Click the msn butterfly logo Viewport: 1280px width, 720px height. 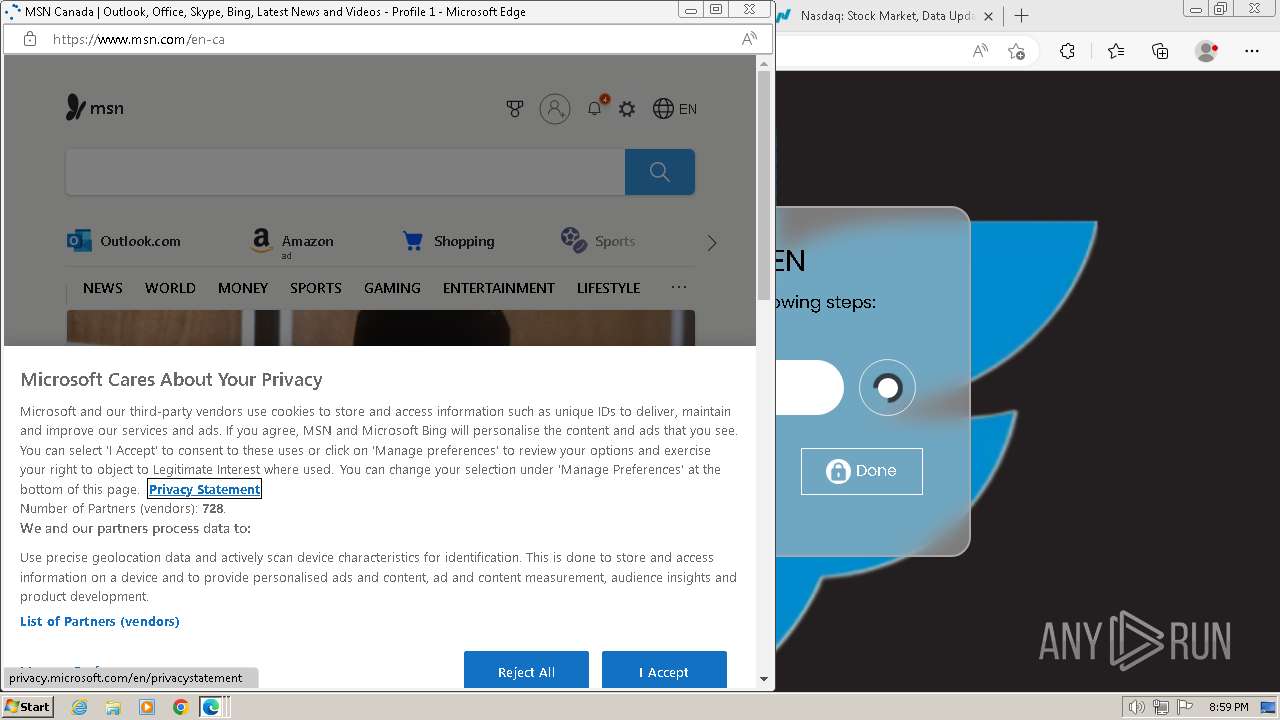pos(94,108)
